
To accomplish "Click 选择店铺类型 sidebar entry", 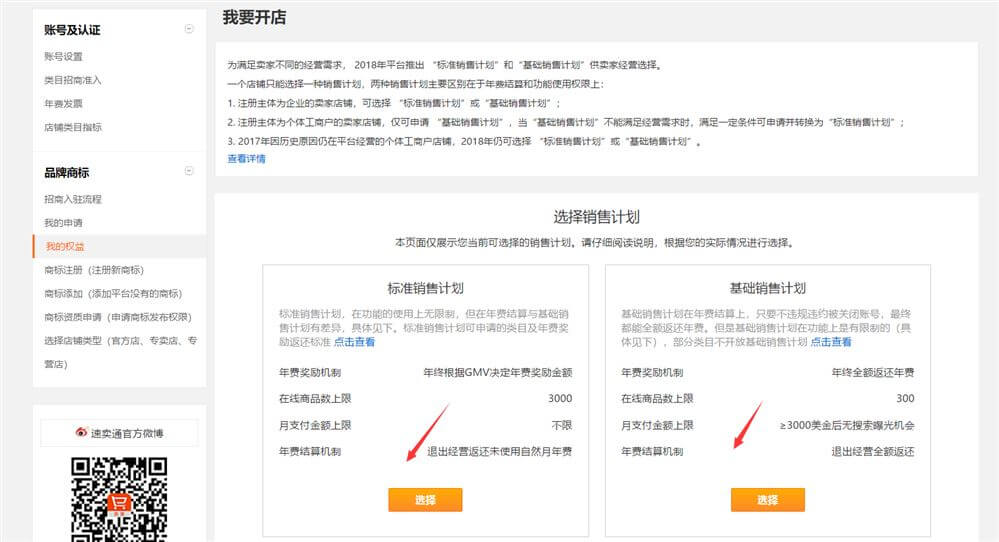I will [x=120, y=341].
